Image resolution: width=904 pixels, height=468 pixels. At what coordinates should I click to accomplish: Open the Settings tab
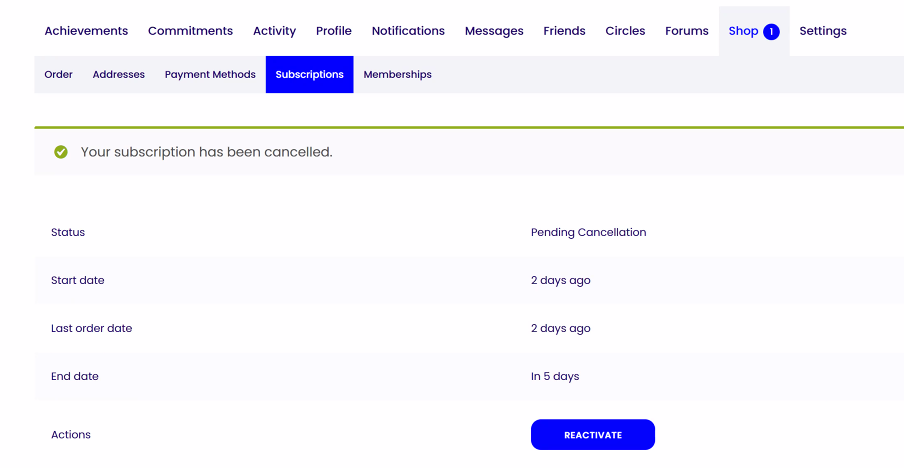coord(823,31)
